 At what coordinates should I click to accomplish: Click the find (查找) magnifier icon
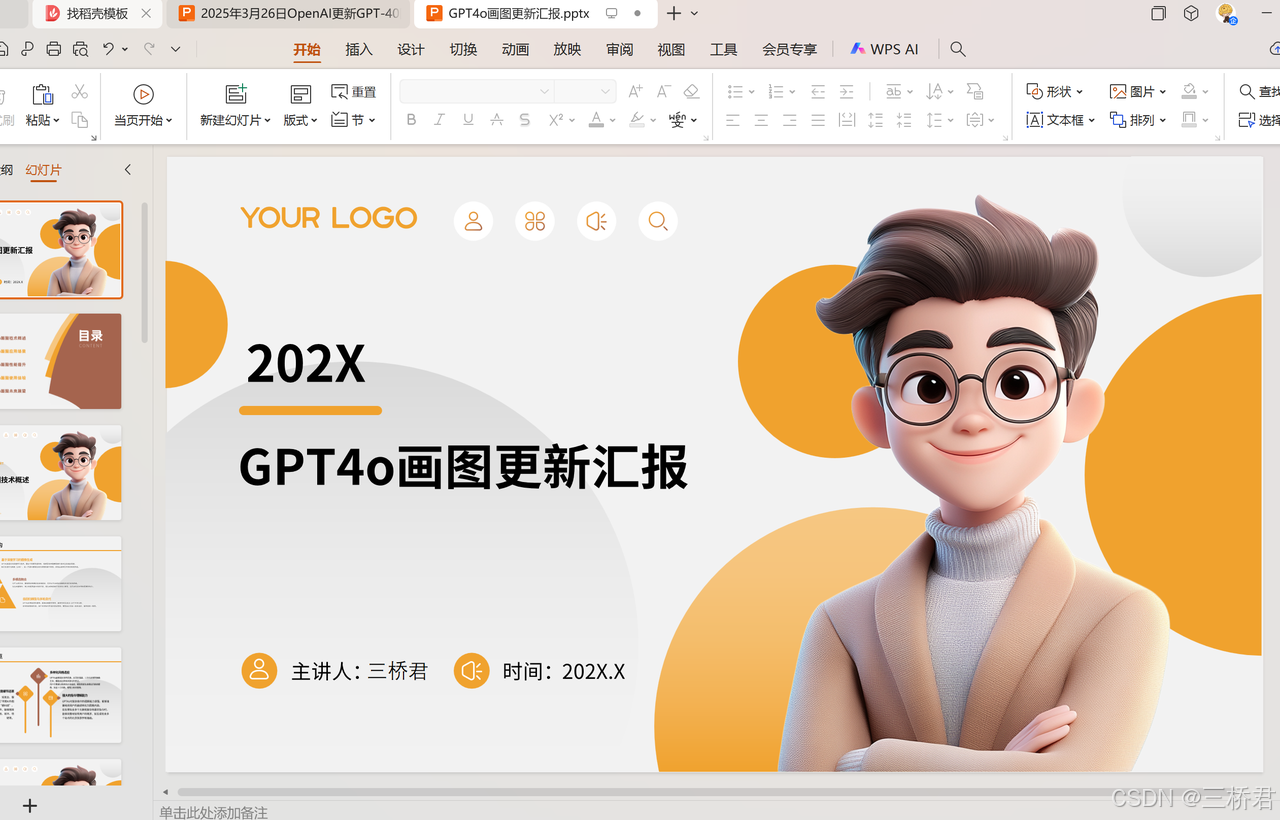tap(1247, 92)
